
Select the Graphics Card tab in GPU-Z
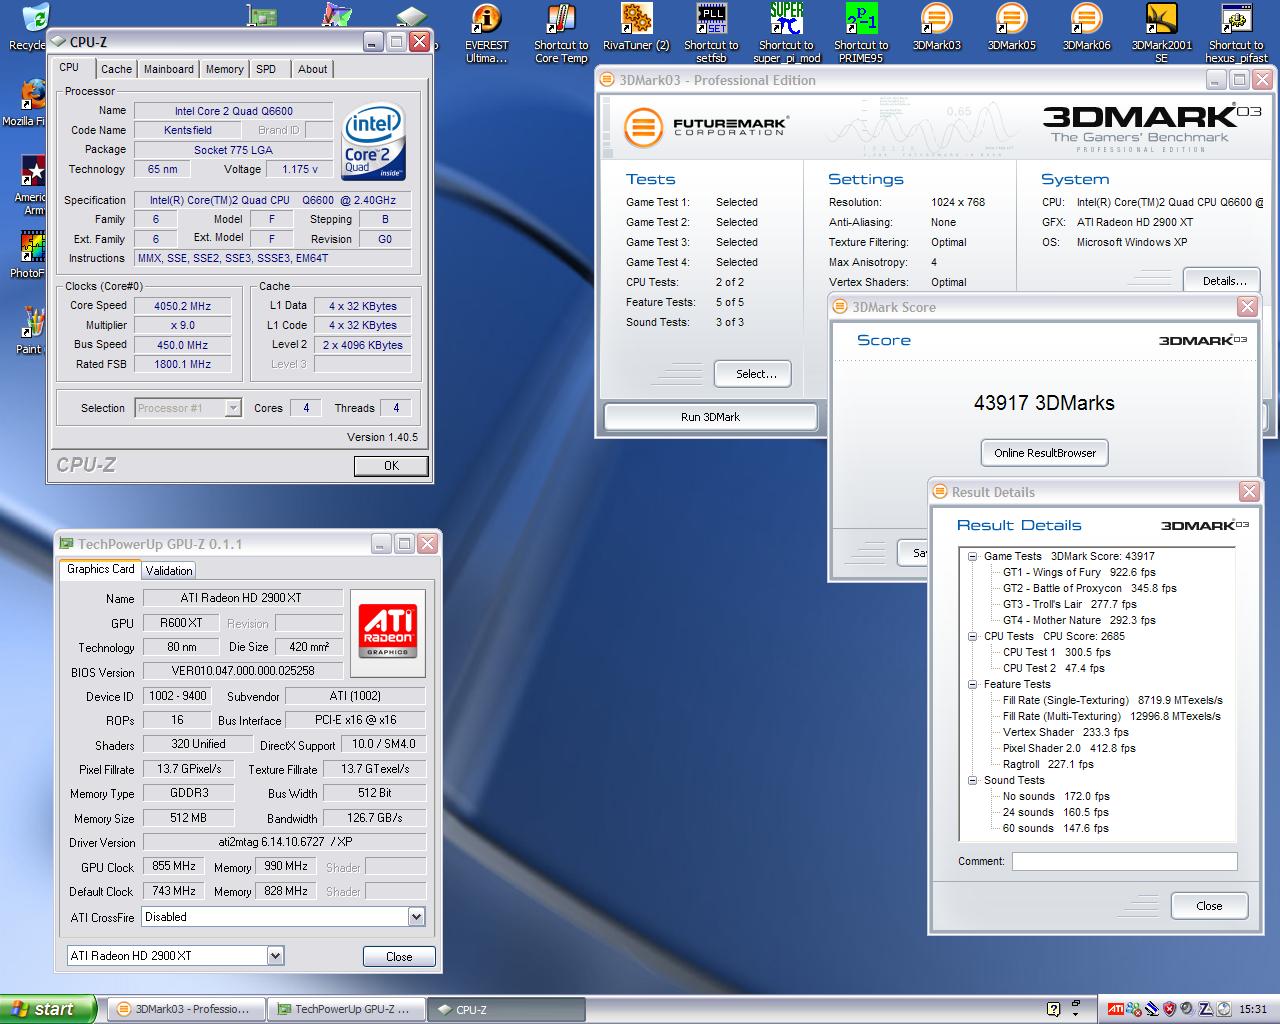click(101, 569)
